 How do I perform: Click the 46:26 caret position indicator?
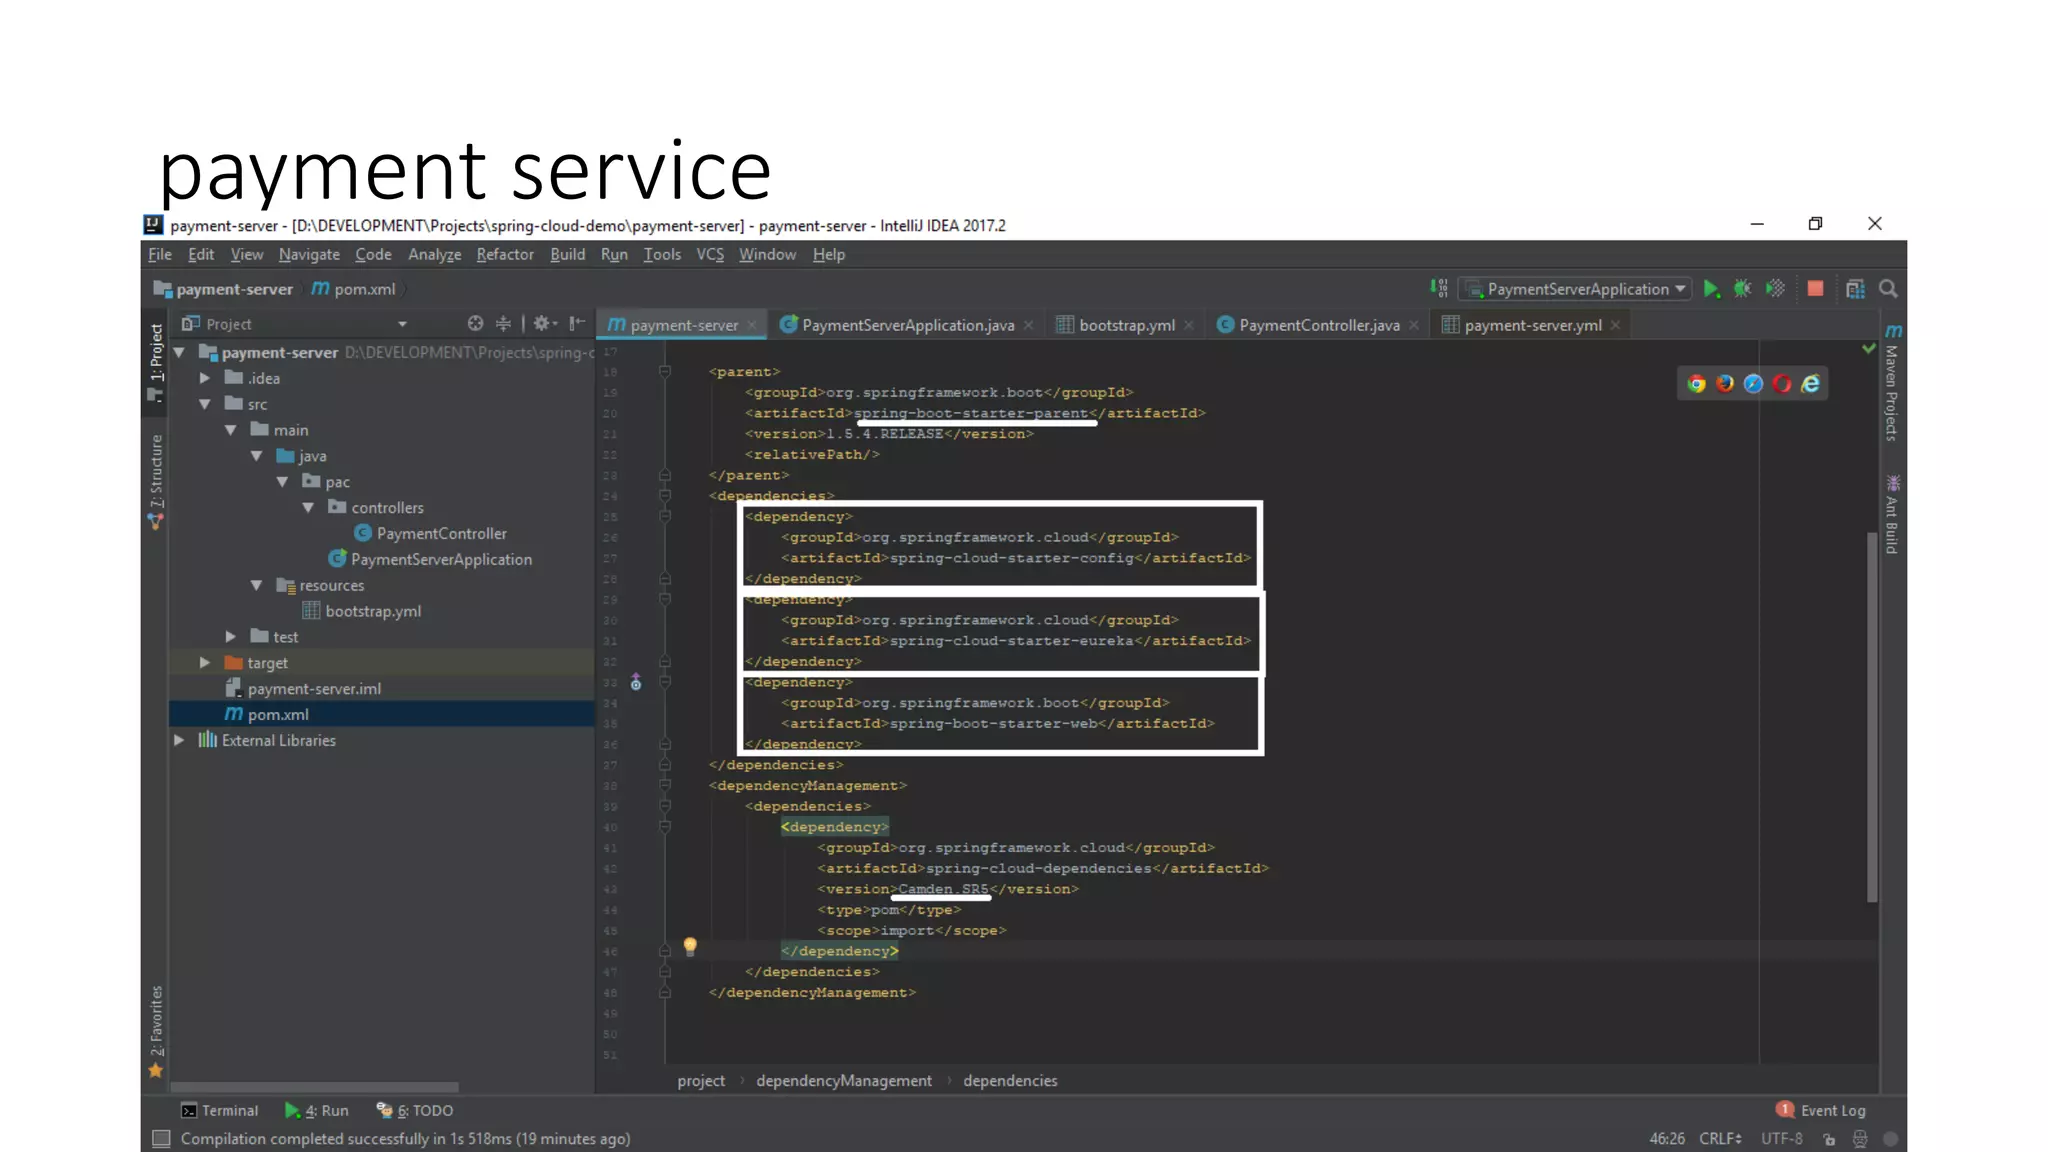tap(1667, 1139)
